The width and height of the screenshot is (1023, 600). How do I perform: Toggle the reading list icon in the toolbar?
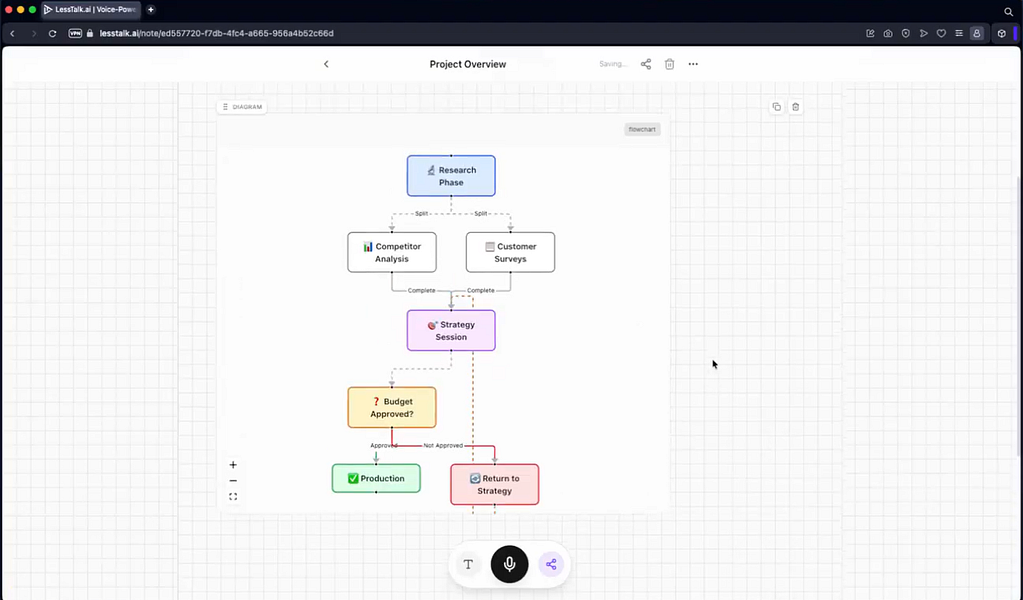tap(957, 33)
